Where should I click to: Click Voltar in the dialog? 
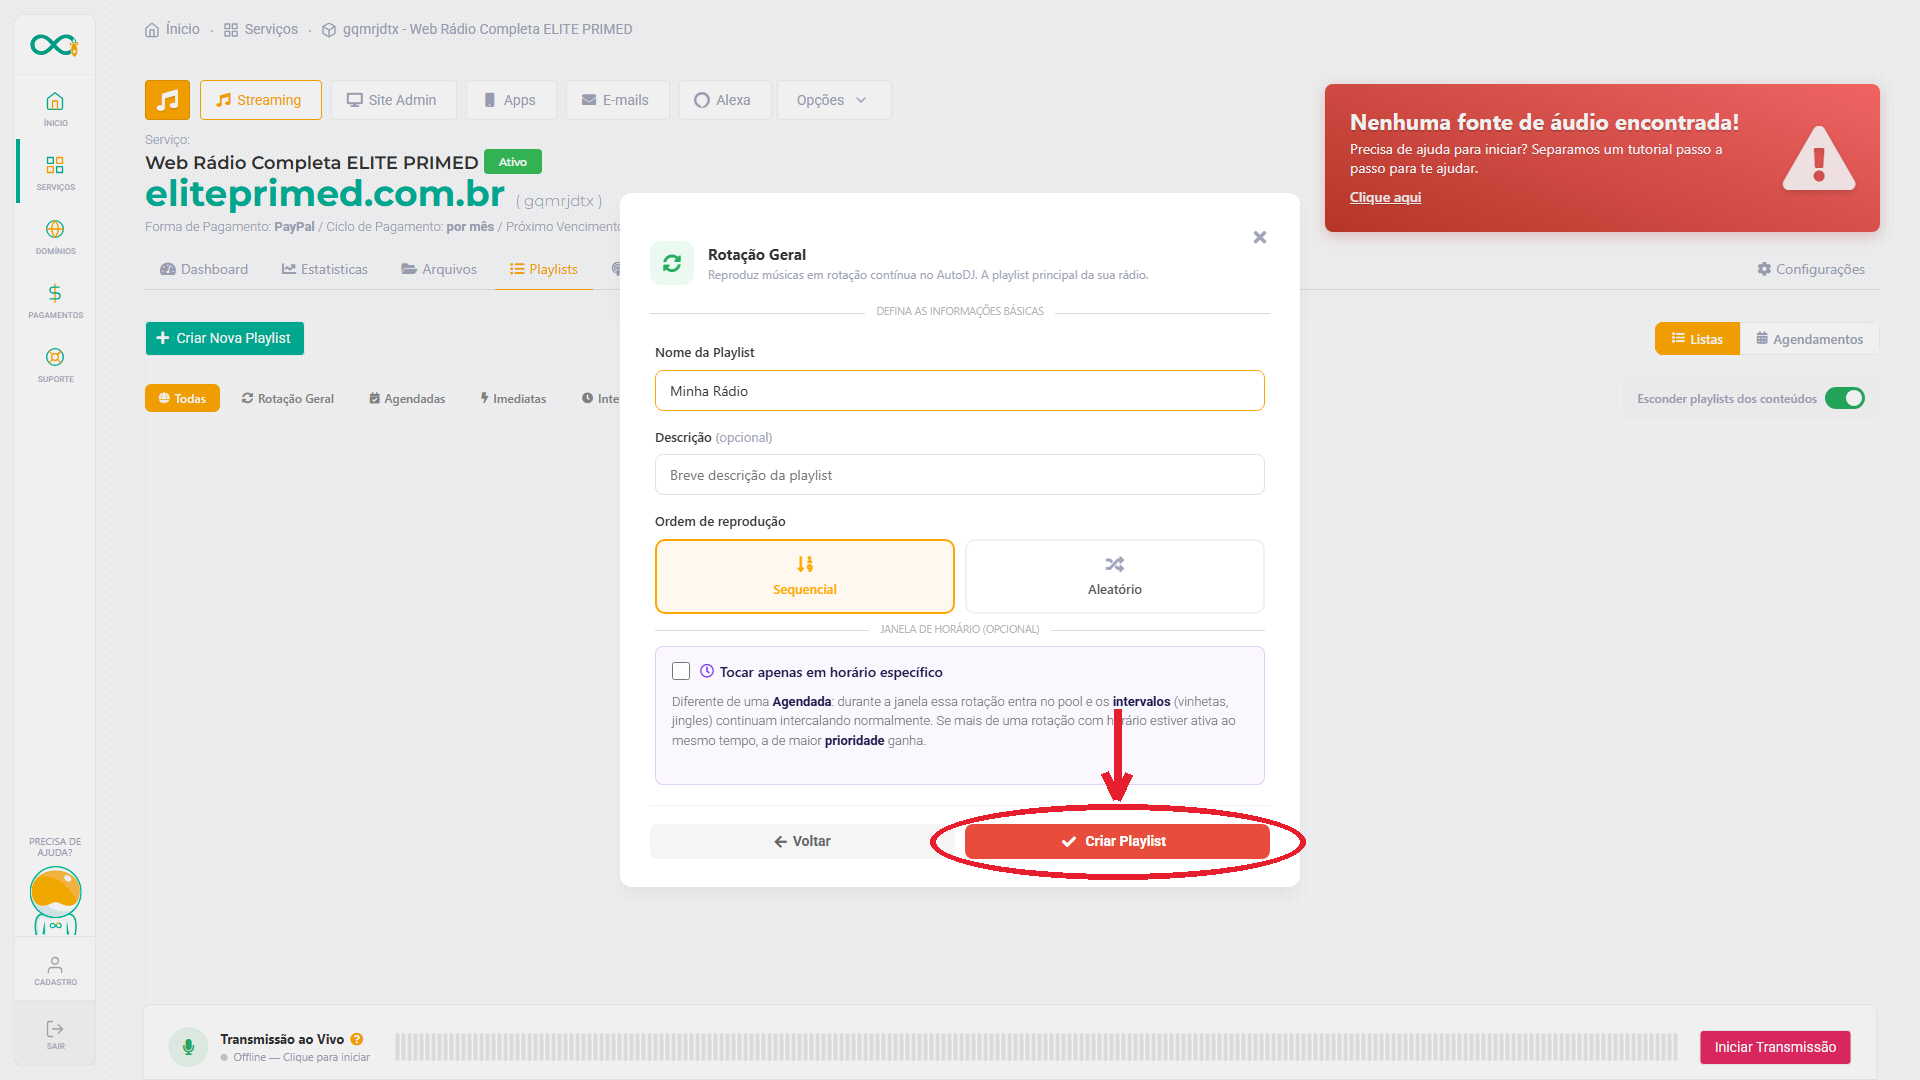802,841
